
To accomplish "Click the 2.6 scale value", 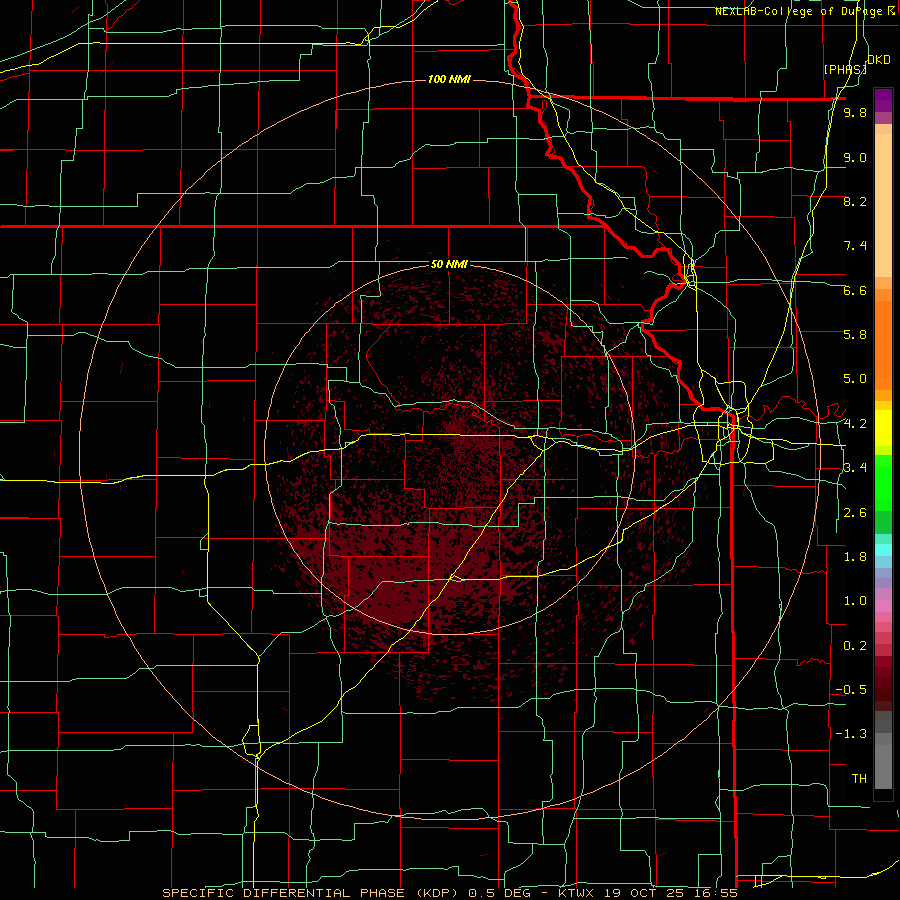I will [x=855, y=513].
